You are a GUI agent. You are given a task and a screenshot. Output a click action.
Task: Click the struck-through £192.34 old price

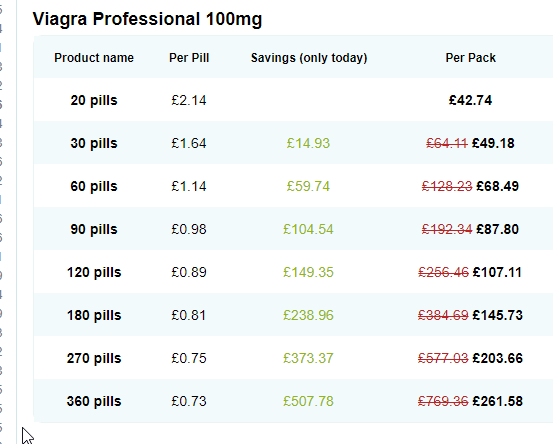(x=447, y=229)
